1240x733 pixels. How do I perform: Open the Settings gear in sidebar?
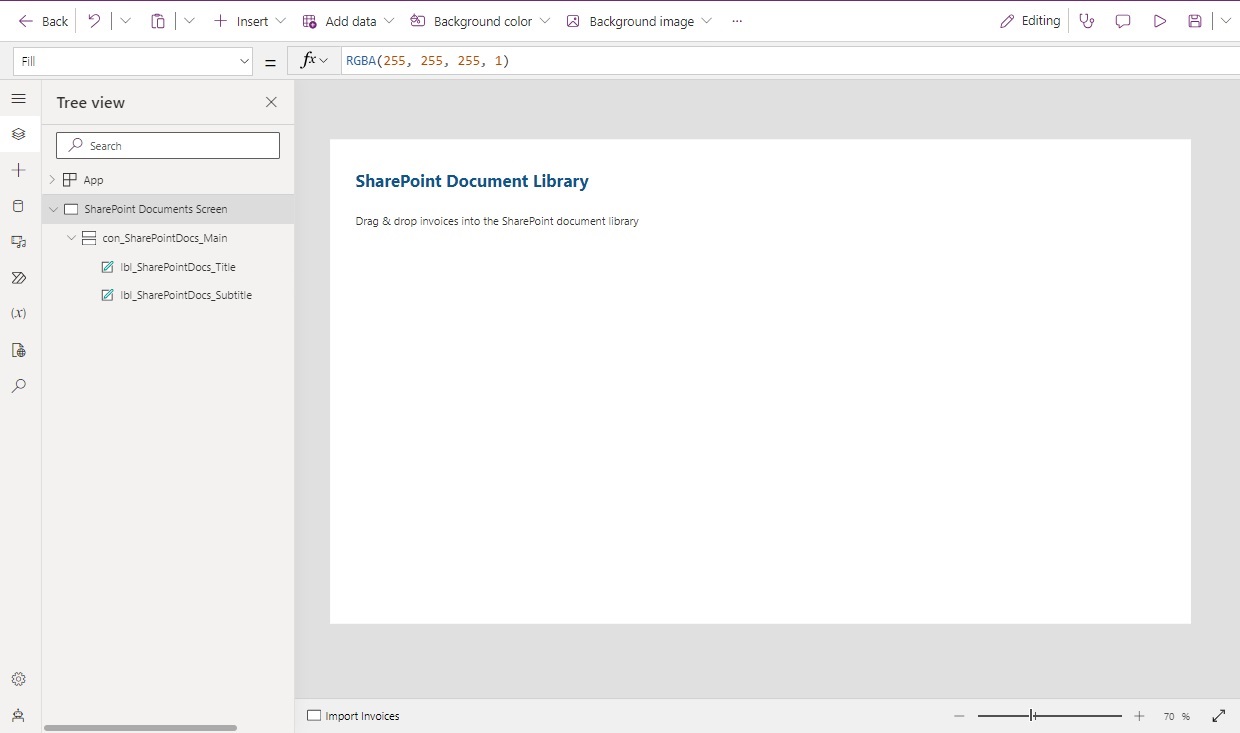pyautogui.click(x=18, y=679)
